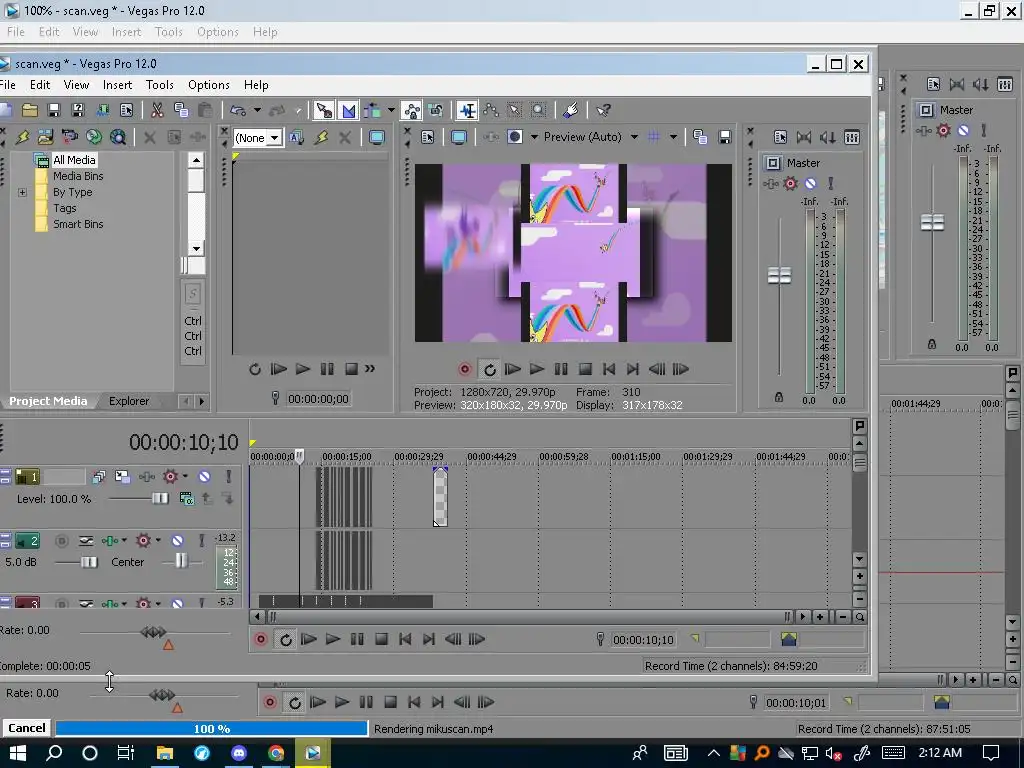Expand the By Type media folder
This screenshot has height=768, width=1024.
pyautogui.click(x=22, y=192)
